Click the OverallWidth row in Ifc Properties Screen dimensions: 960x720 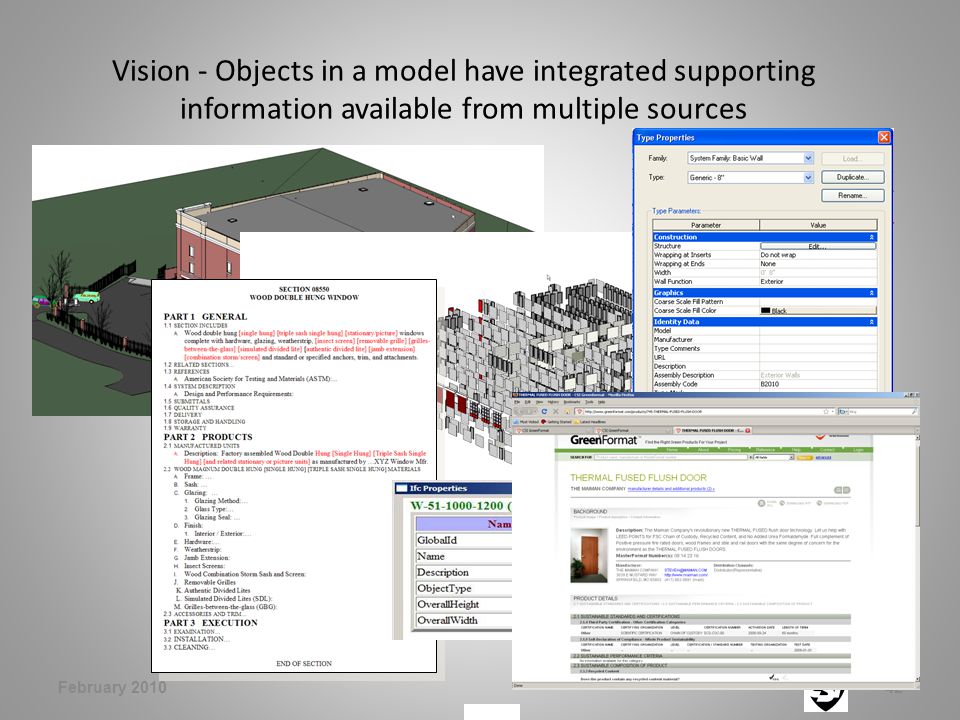pos(463,620)
